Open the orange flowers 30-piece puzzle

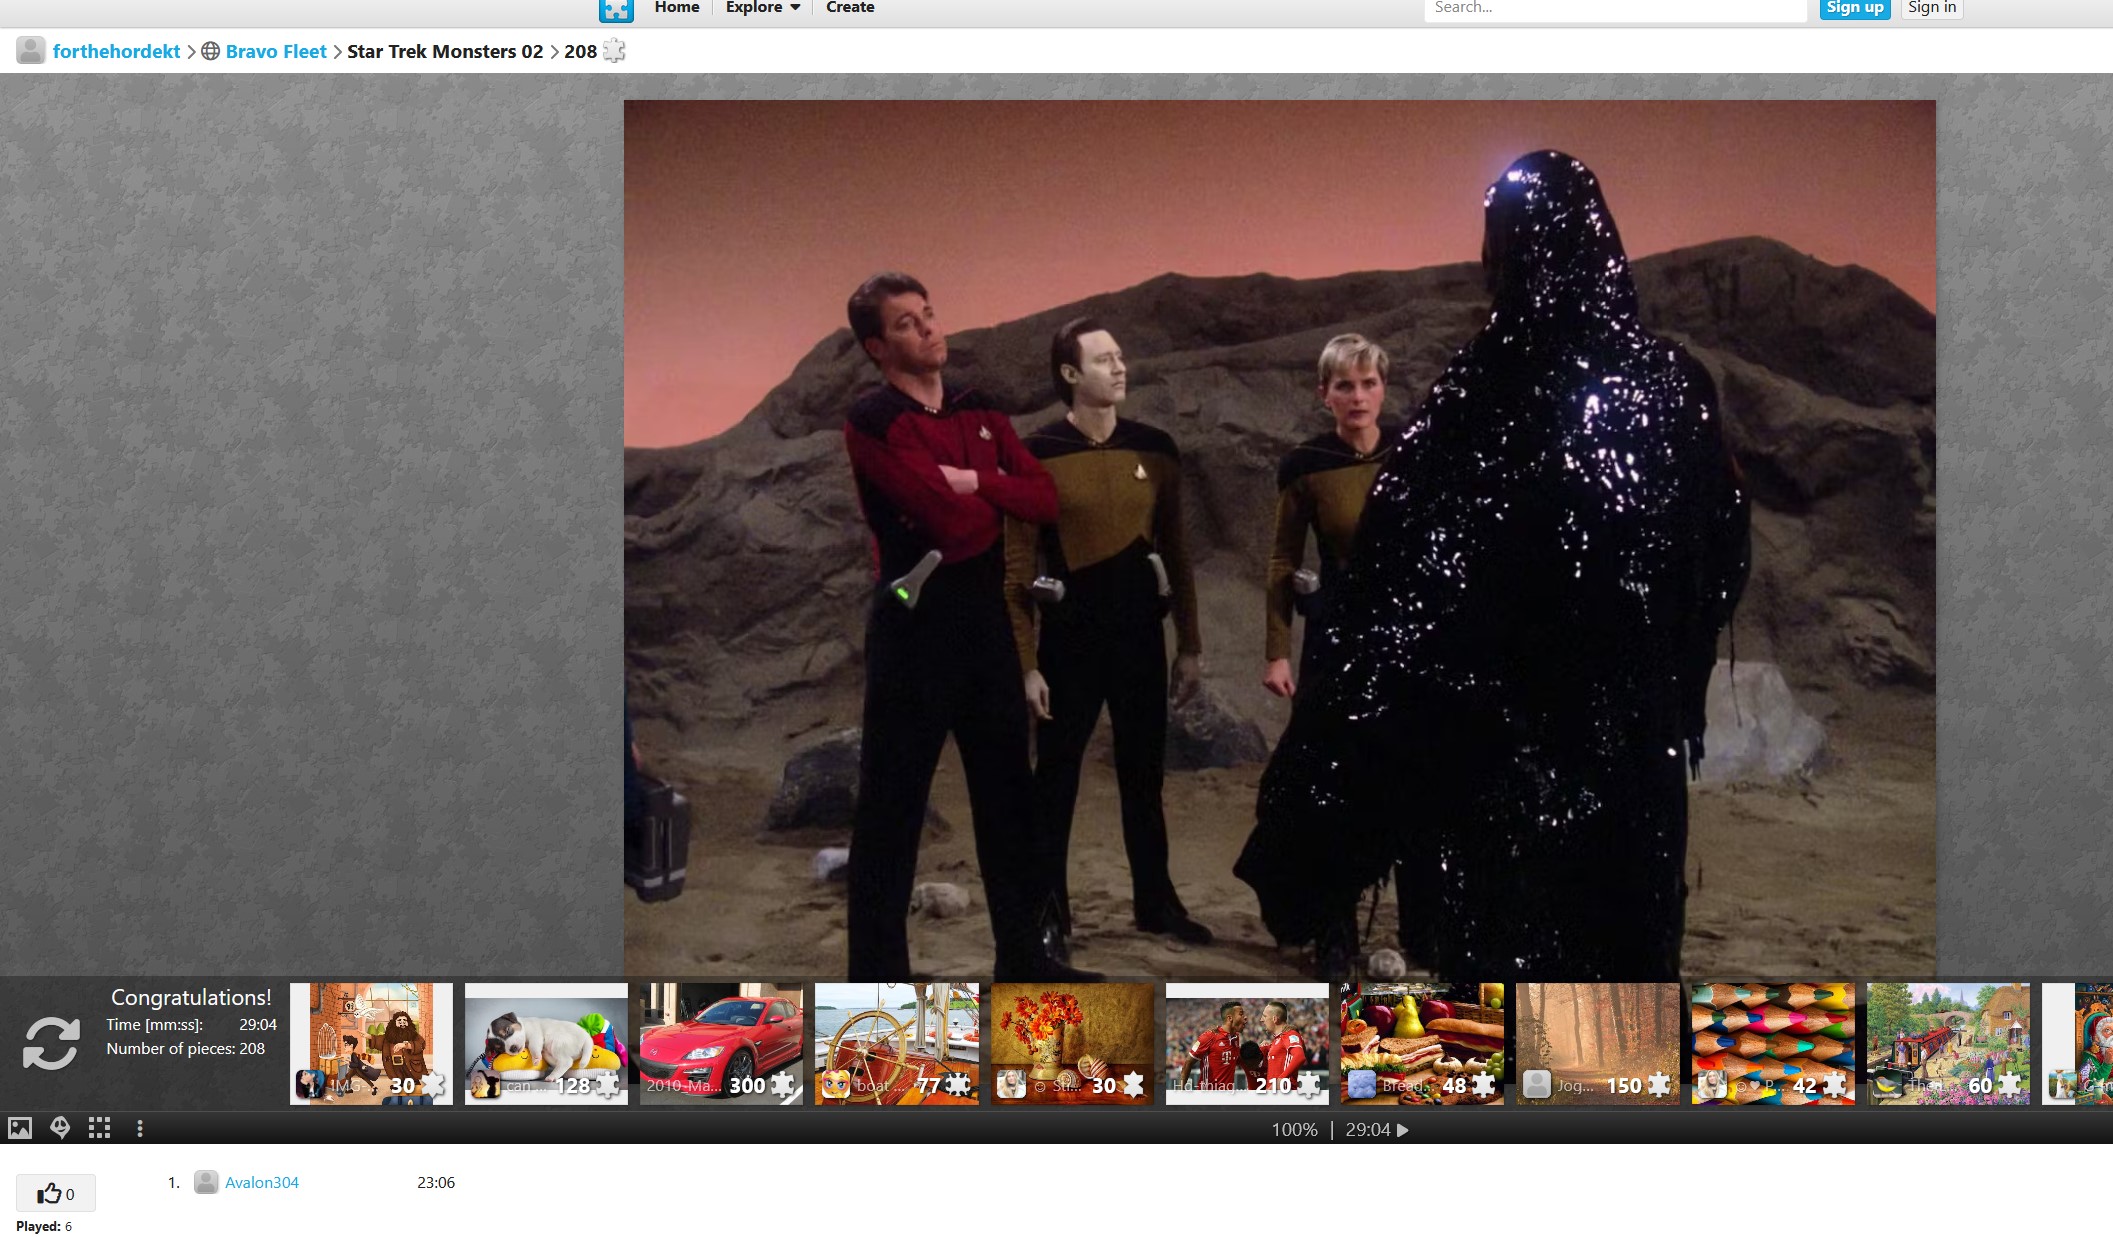click(x=1072, y=1043)
